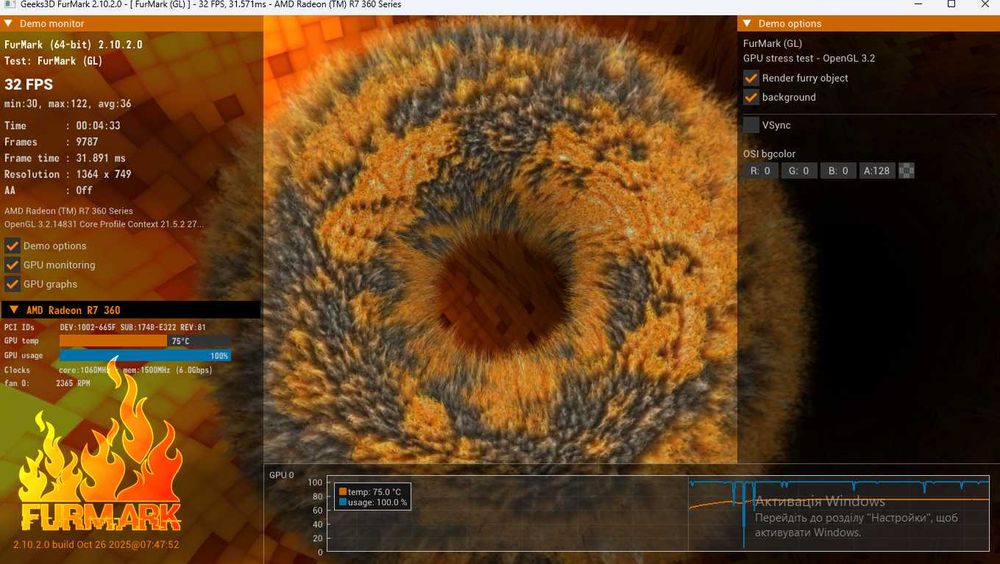Click the fan 0: 2365 RPM line

click(47, 383)
